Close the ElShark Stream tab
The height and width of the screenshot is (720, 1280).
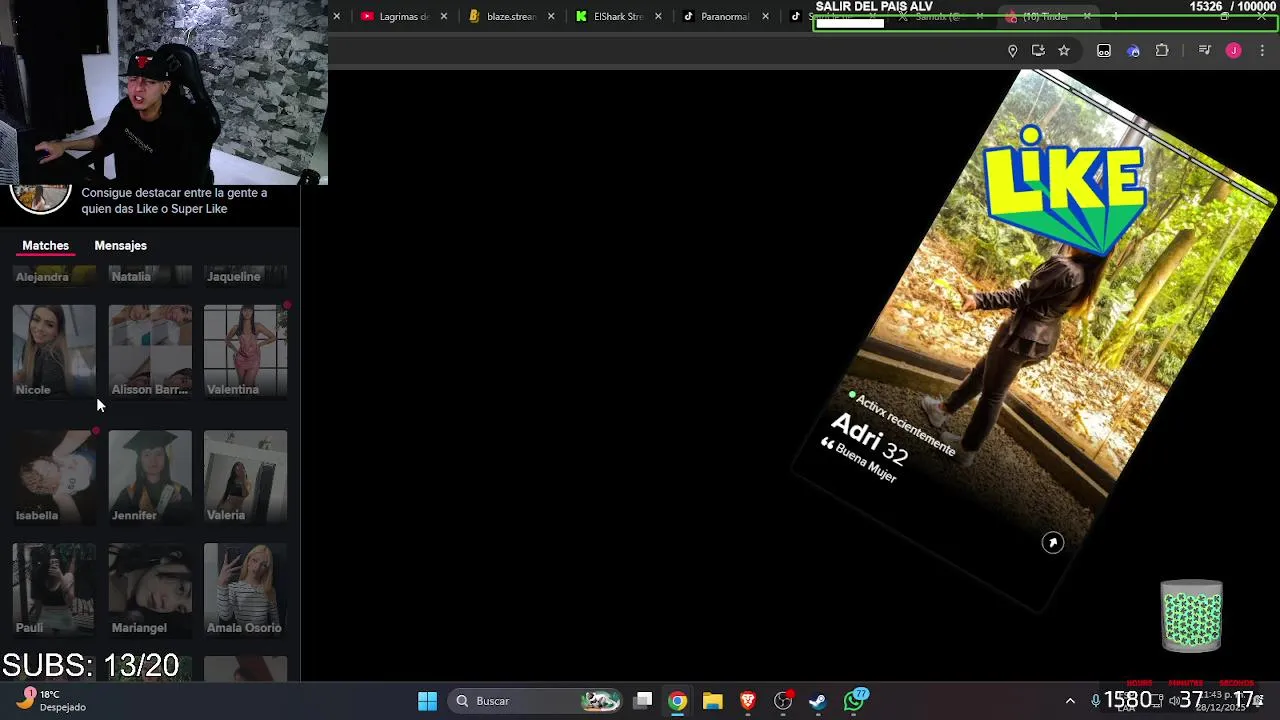658,16
